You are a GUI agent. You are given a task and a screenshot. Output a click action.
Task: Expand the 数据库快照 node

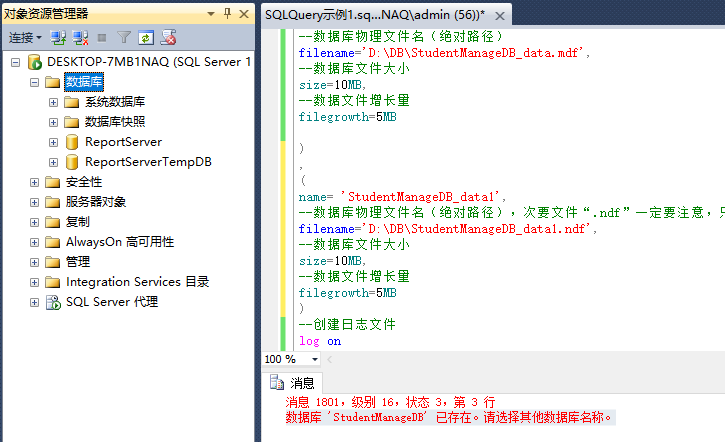(x=53, y=122)
